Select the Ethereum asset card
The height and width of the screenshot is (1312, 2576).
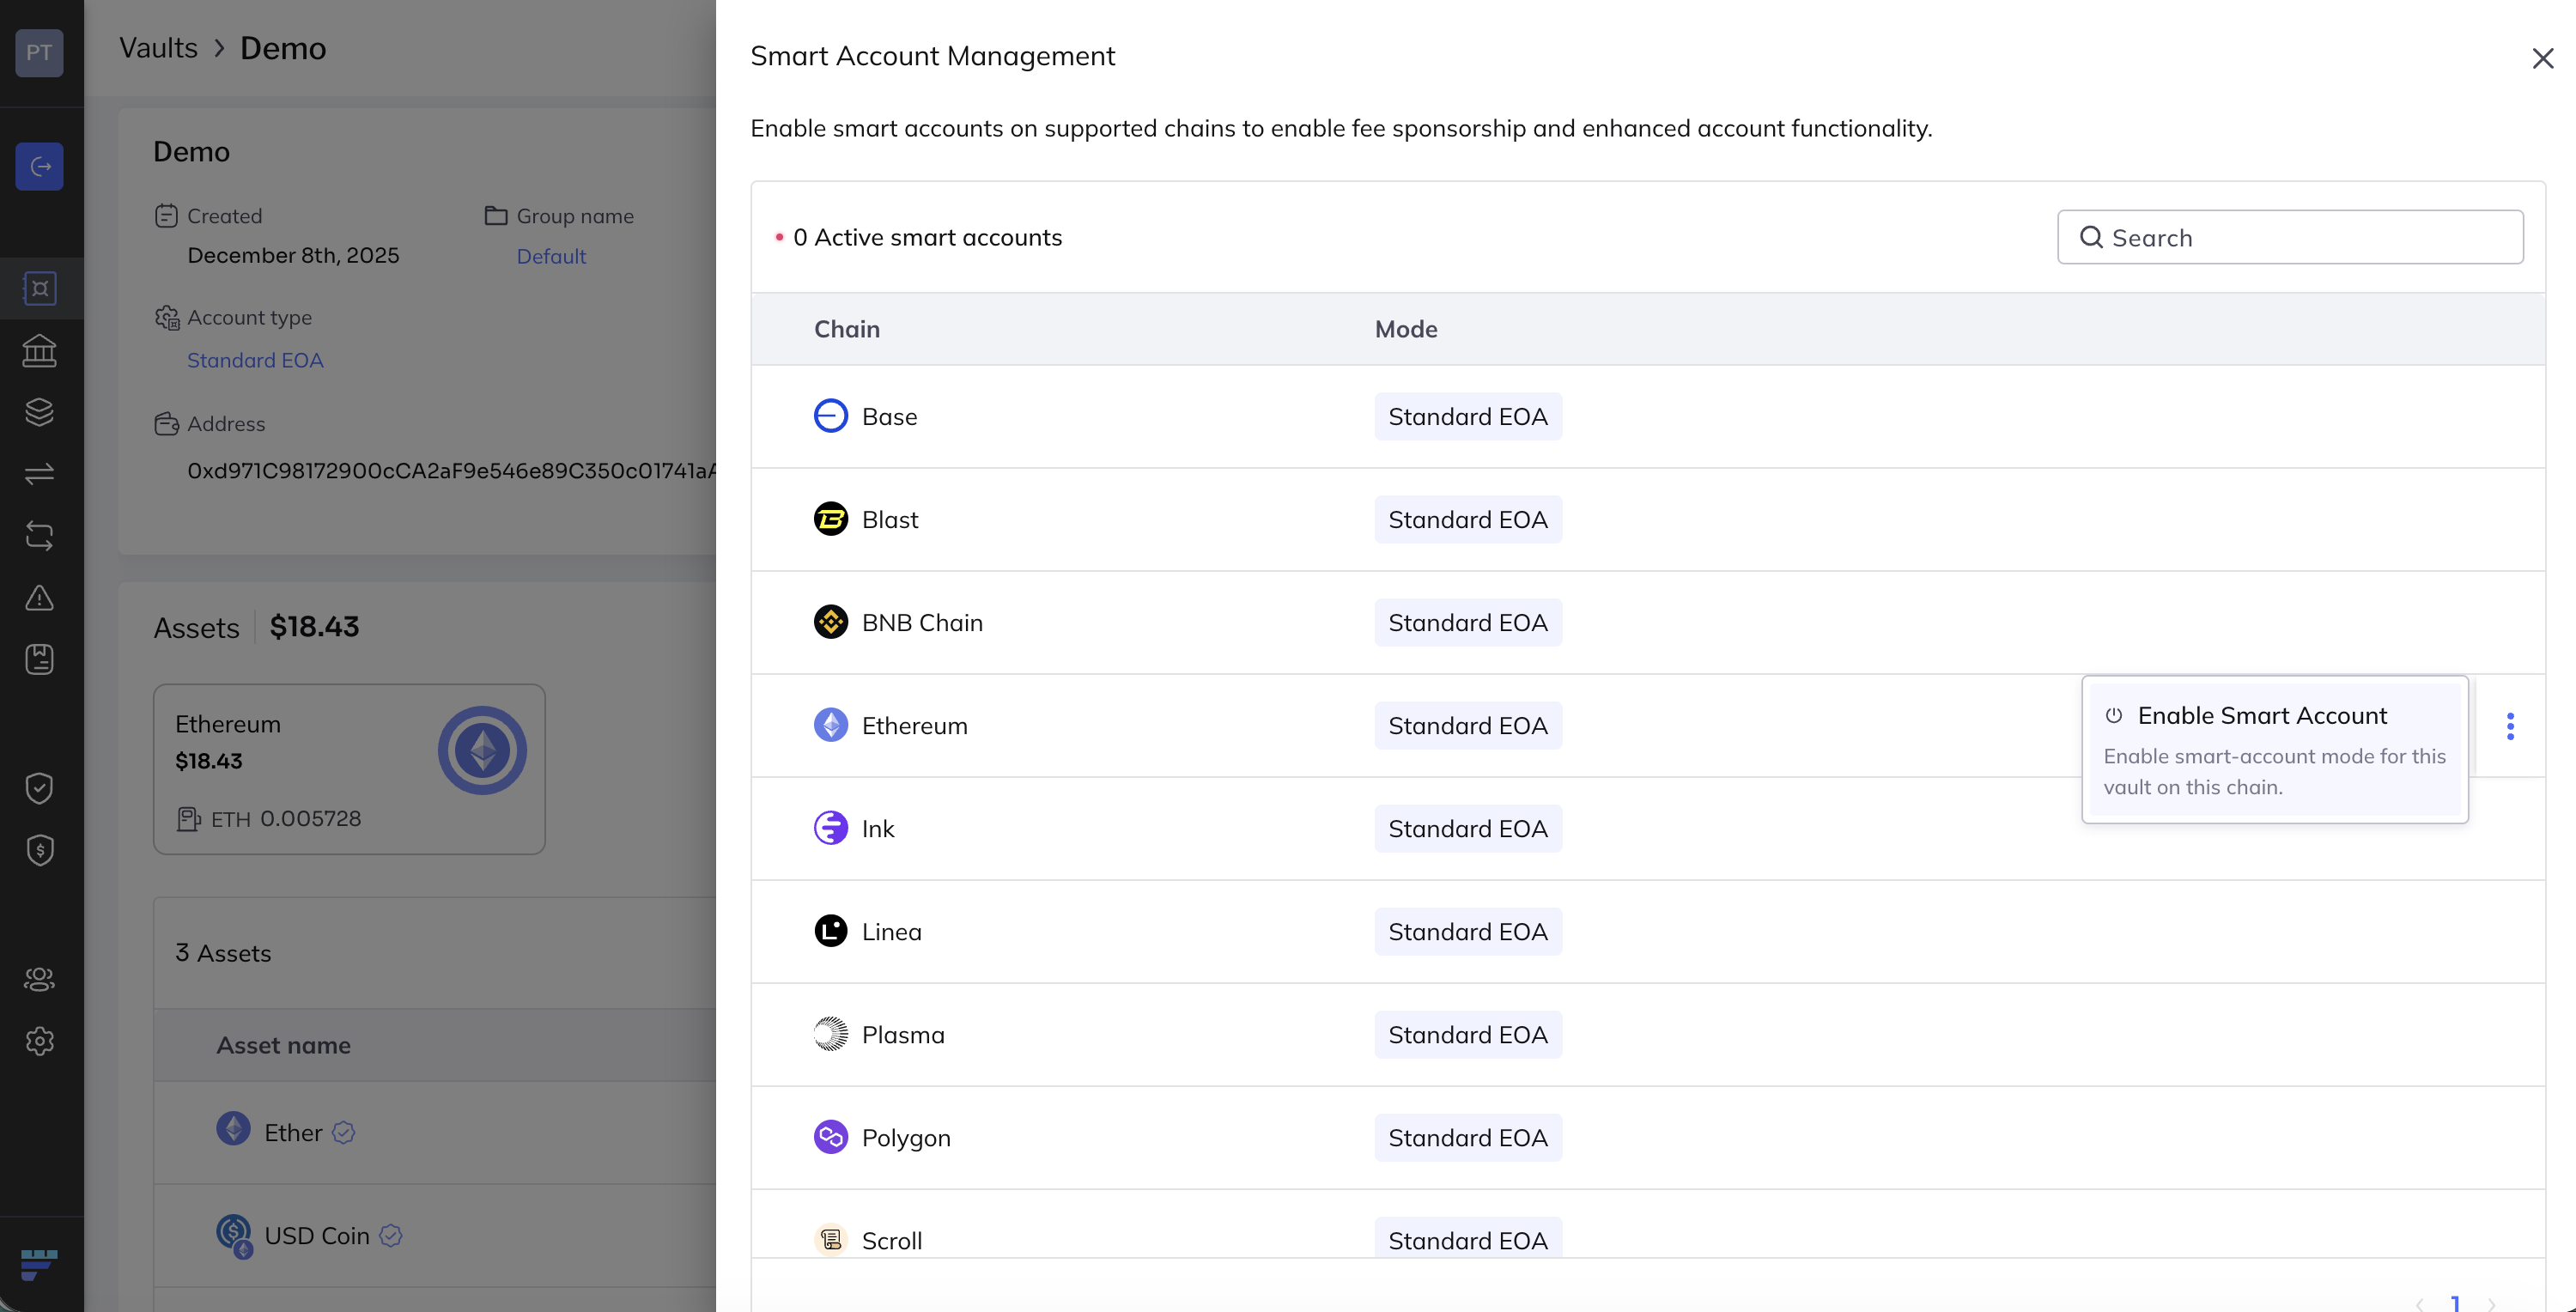[349, 768]
